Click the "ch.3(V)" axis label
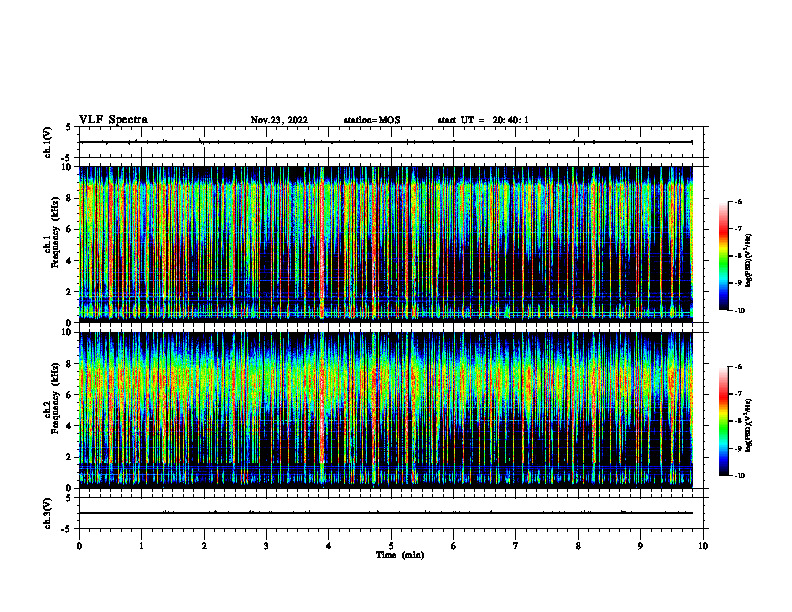792x612 pixels. point(48,513)
